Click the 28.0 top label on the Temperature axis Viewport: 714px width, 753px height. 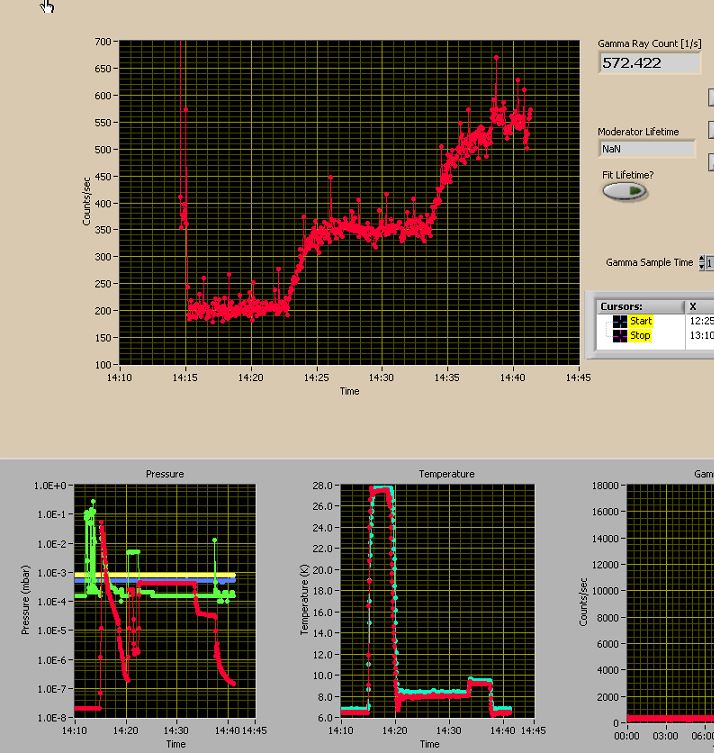pyautogui.click(x=321, y=486)
